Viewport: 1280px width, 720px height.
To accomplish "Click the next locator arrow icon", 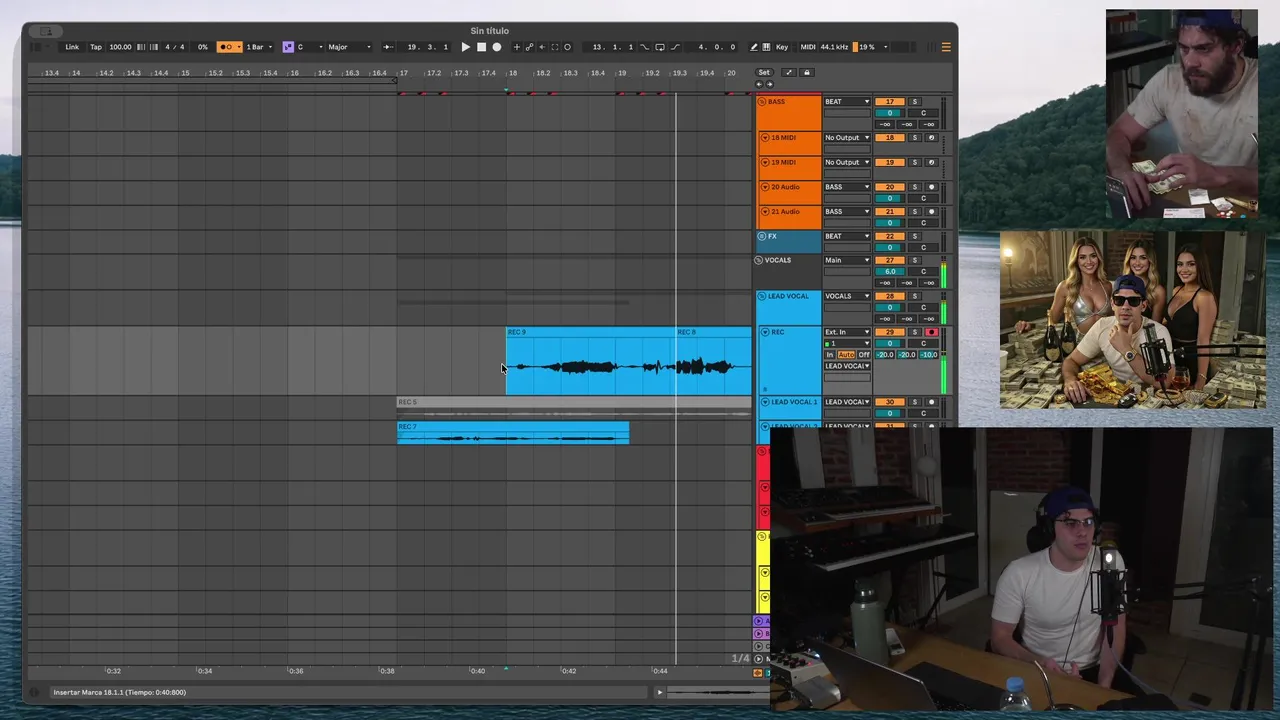I will [x=769, y=84].
